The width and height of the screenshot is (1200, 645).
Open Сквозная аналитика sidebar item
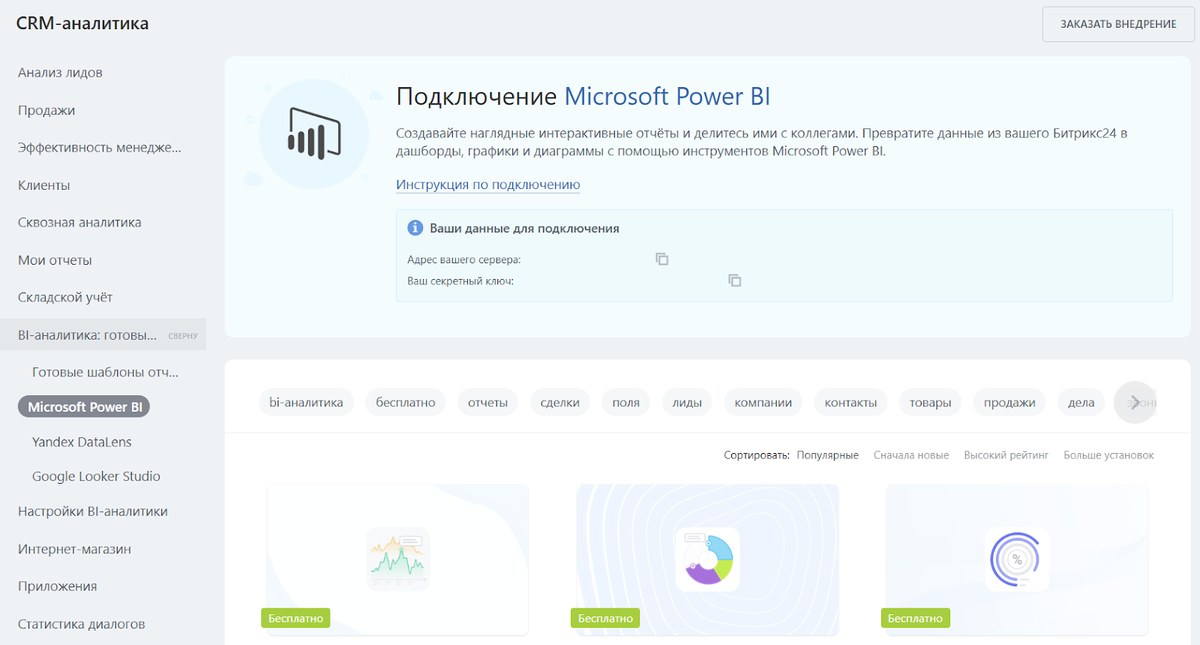pos(80,222)
